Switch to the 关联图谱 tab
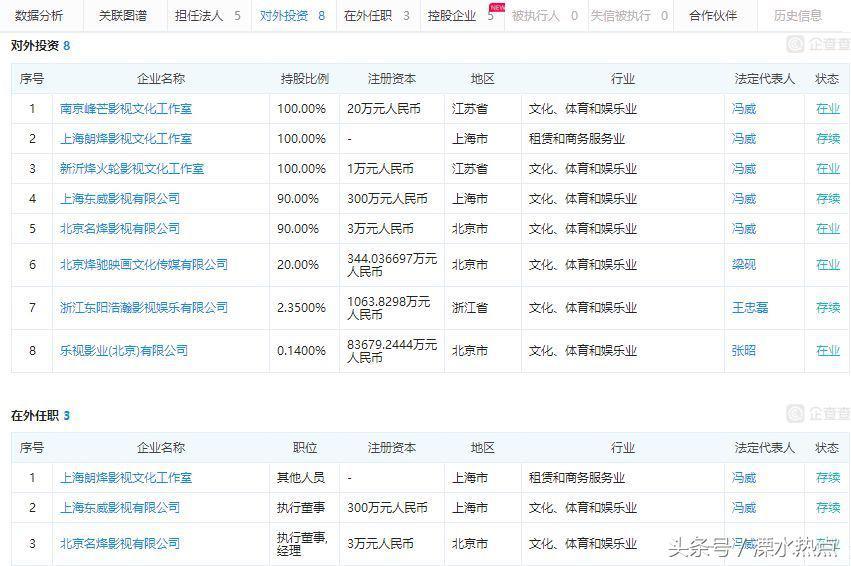Image resolution: width=851 pixels, height=566 pixels. [x=123, y=16]
